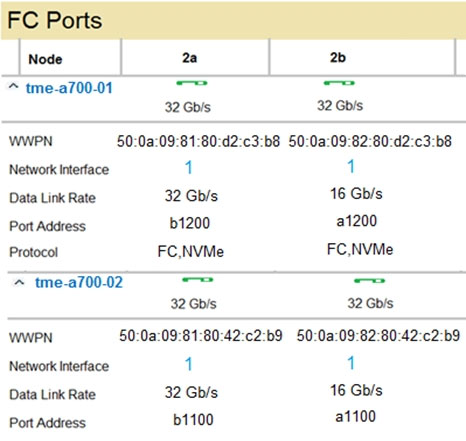The height and width of the screenshot is (441, 466).
Task: Open the tme-a700-02 node link
Action: [x=79, y=283]
